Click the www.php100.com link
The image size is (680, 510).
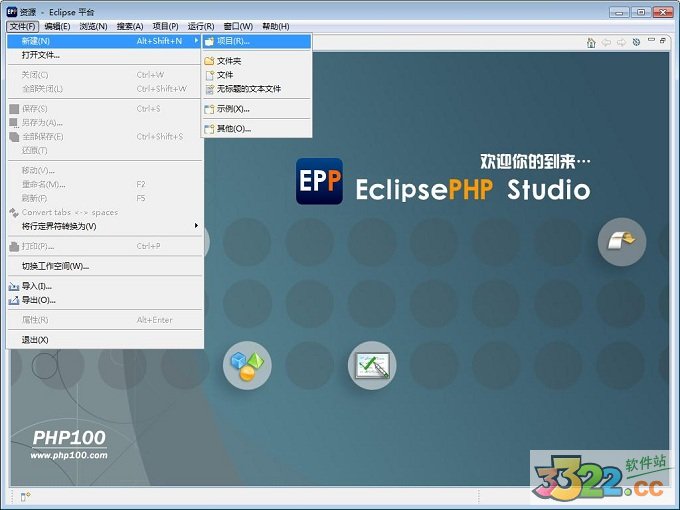[x=69, y=455]
